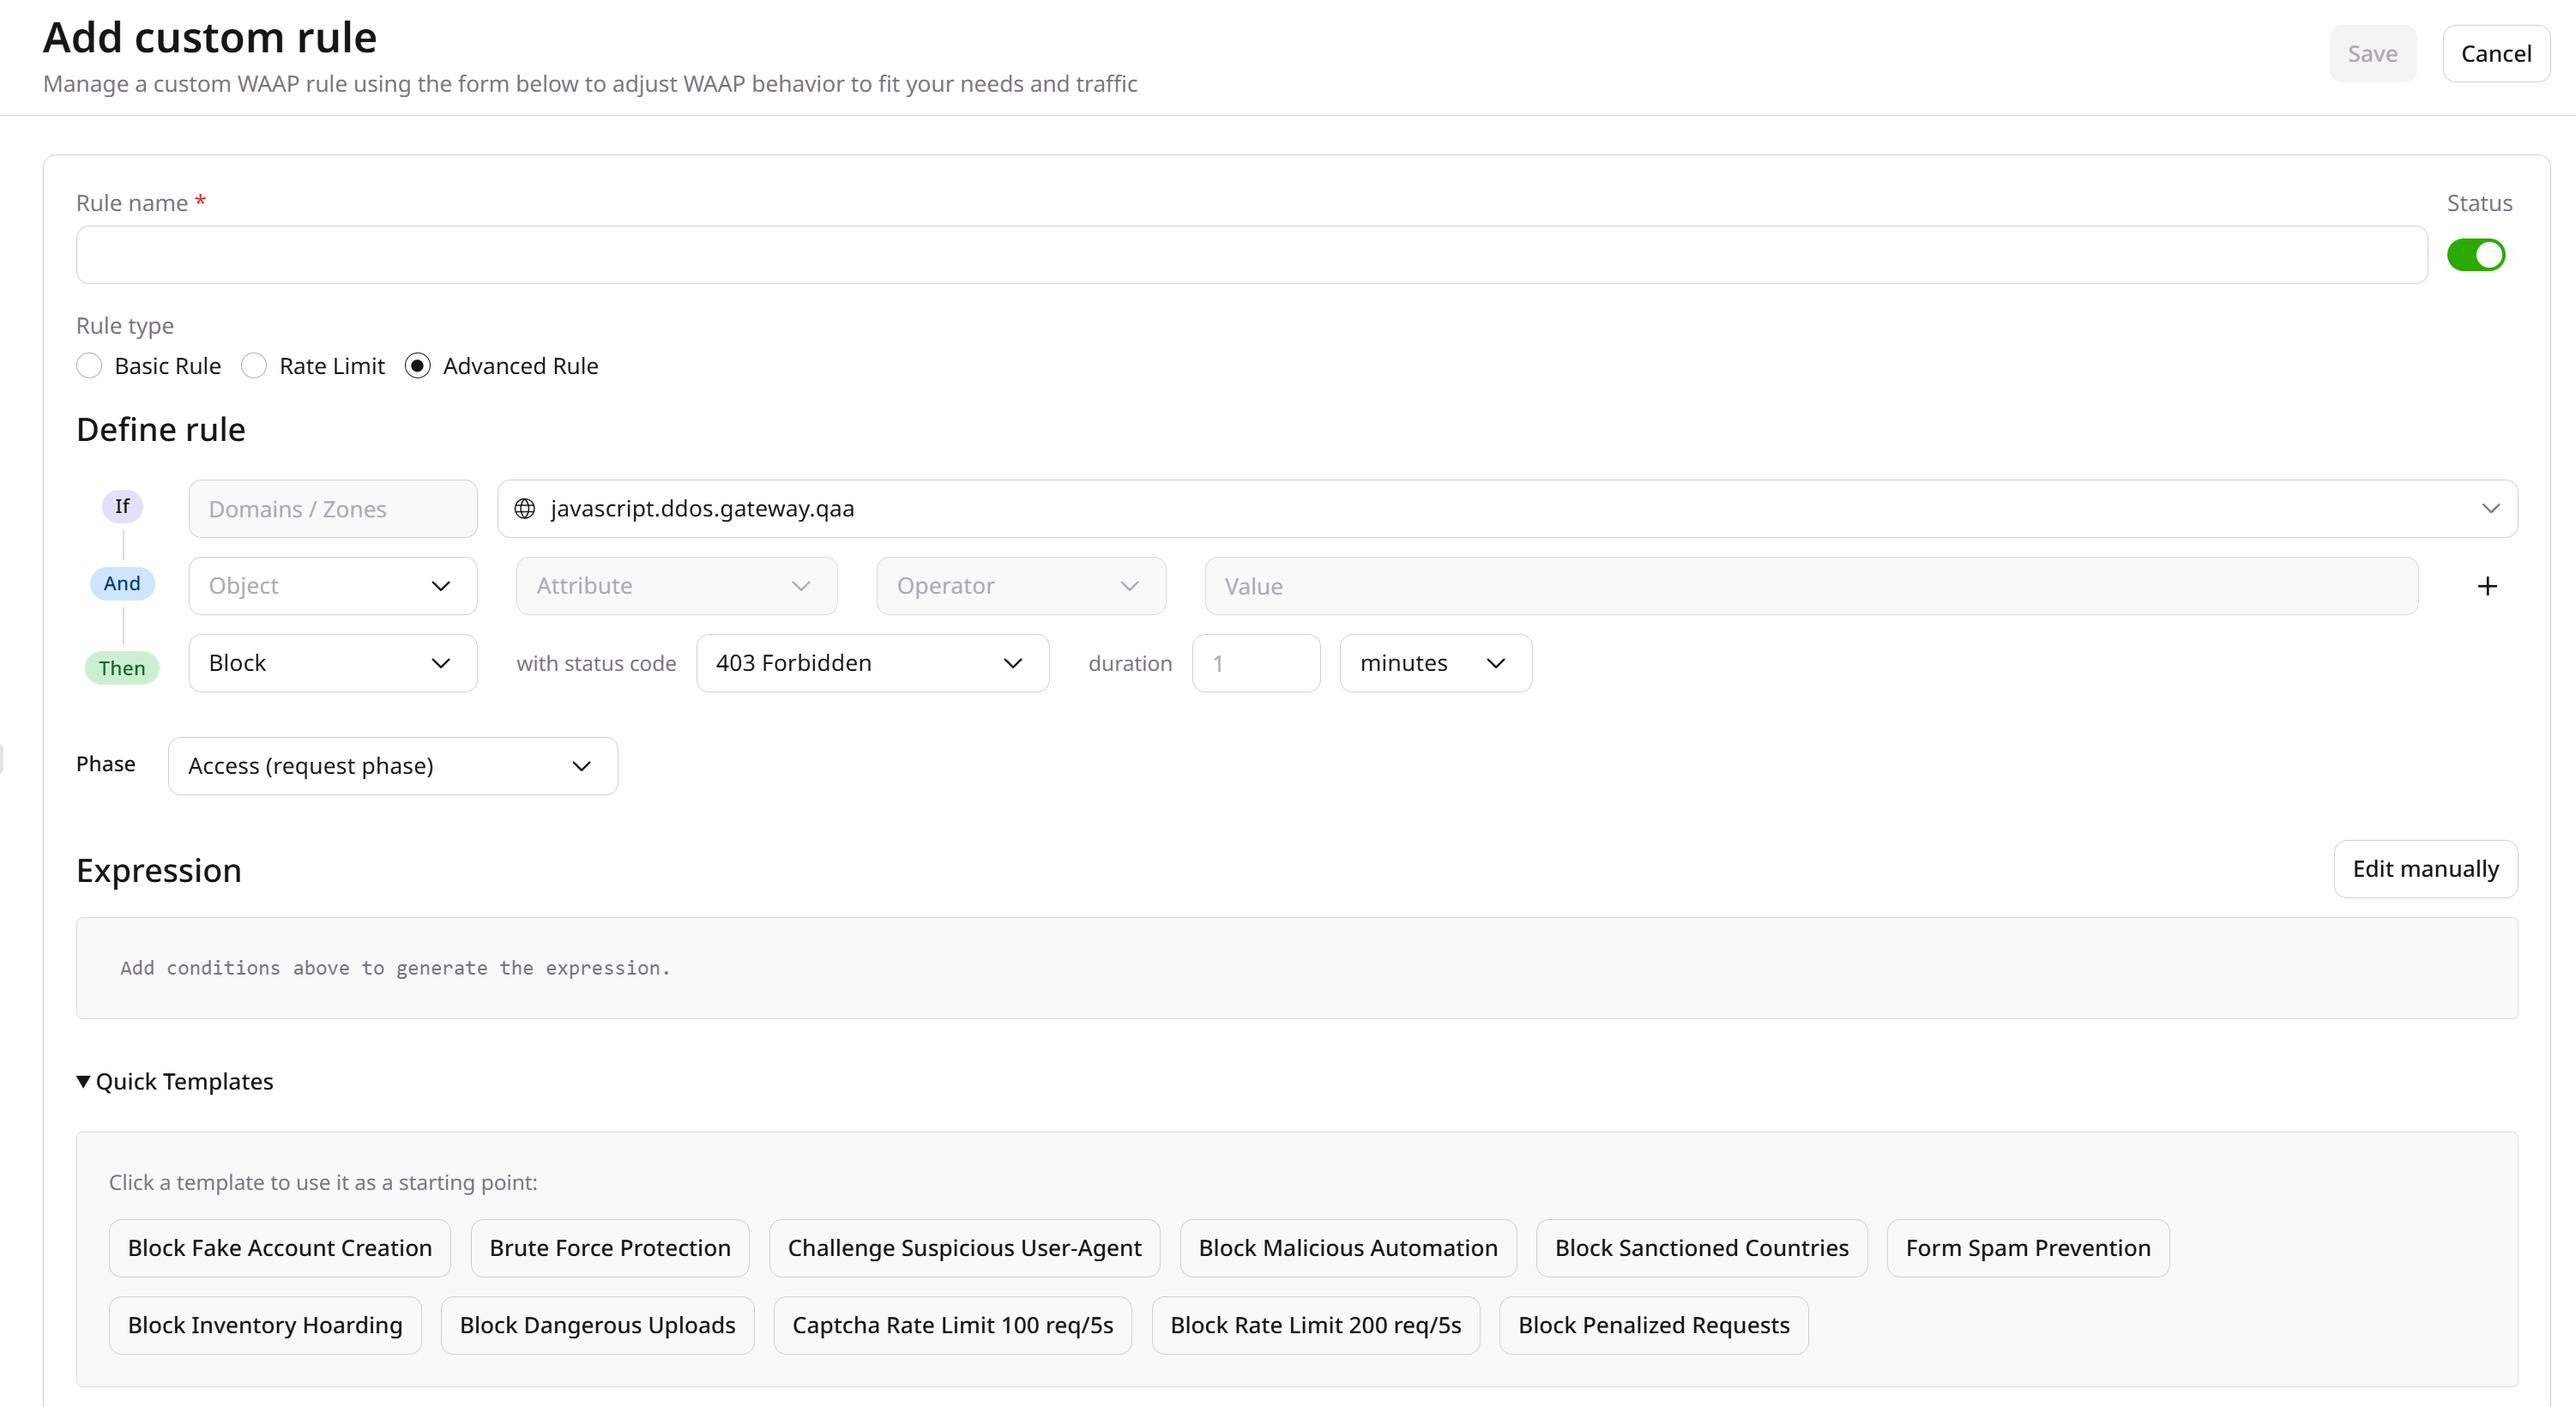
Task: Toggle the Status switch off
Action: click(2476, 255)
